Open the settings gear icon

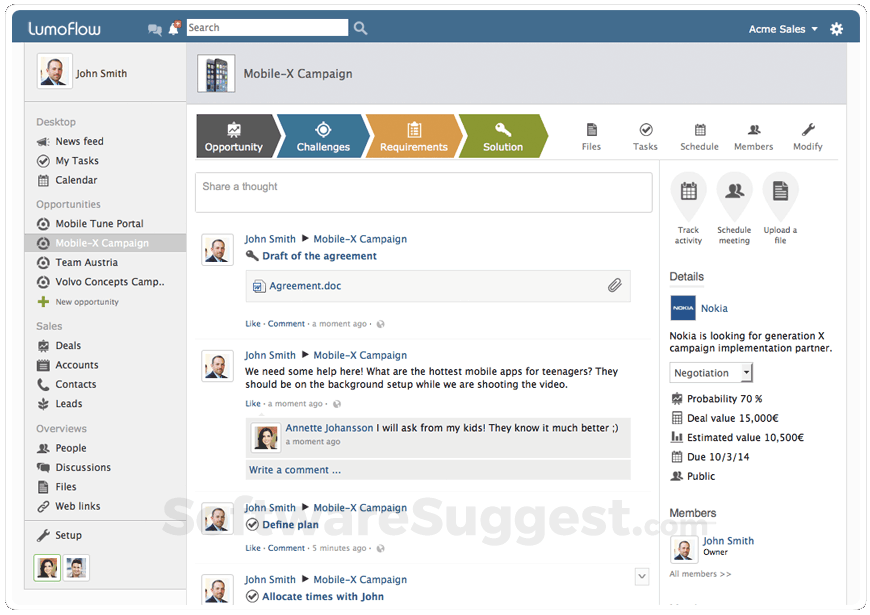(x=836, y=29)
